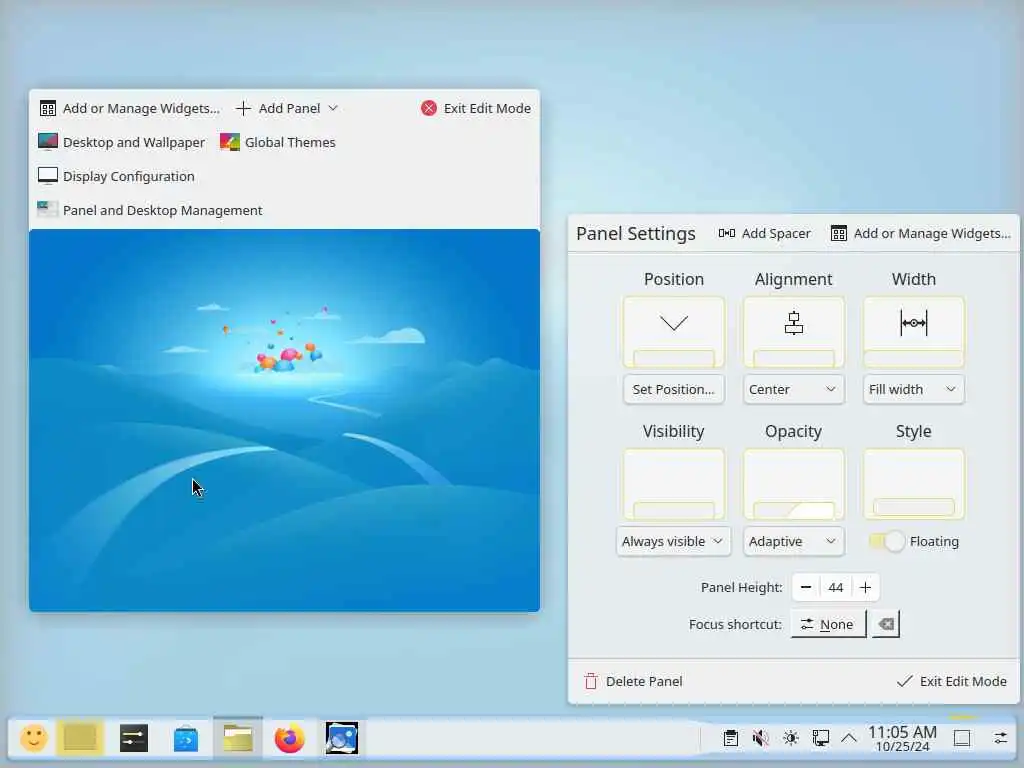The width and height of the screenshot is (1024, 768).
Task: Open the network connection tray icon
Action: click(x=820, y=739)
